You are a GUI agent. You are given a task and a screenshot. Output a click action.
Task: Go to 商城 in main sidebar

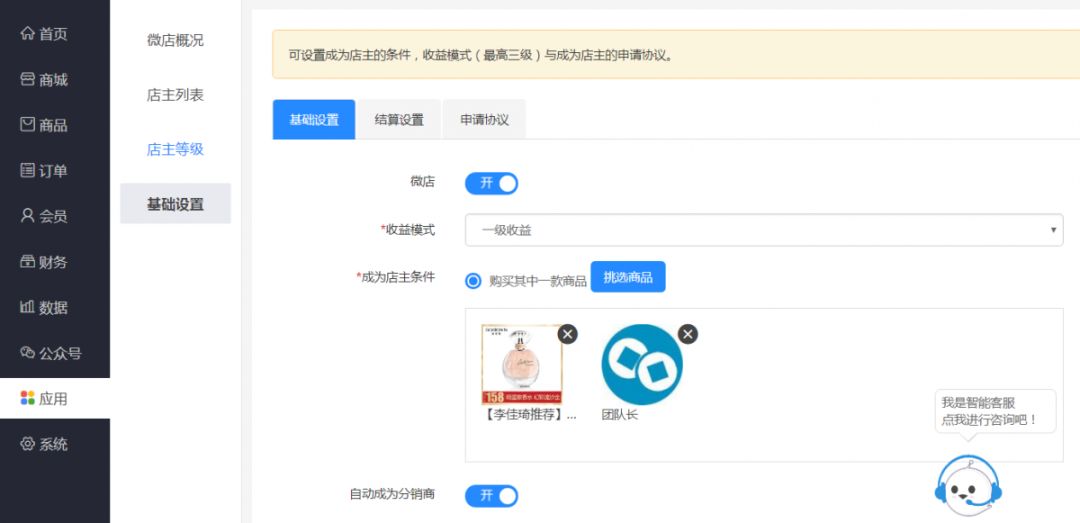point(54,79)
